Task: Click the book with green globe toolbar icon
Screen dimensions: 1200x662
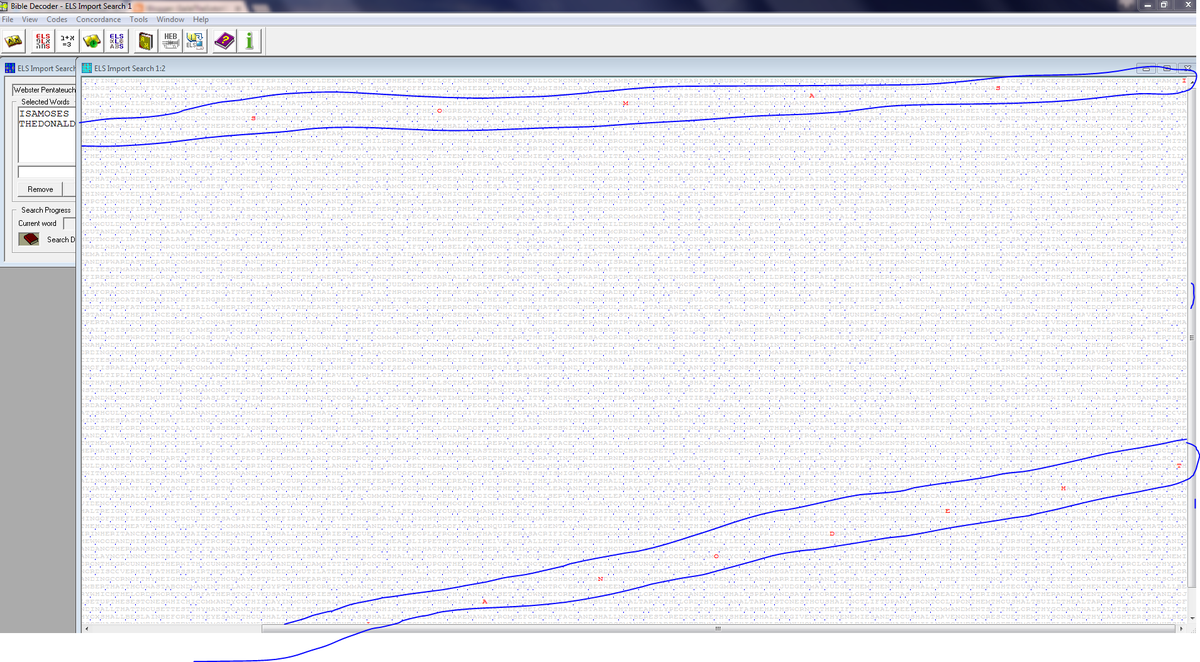Action: (92, 41)
